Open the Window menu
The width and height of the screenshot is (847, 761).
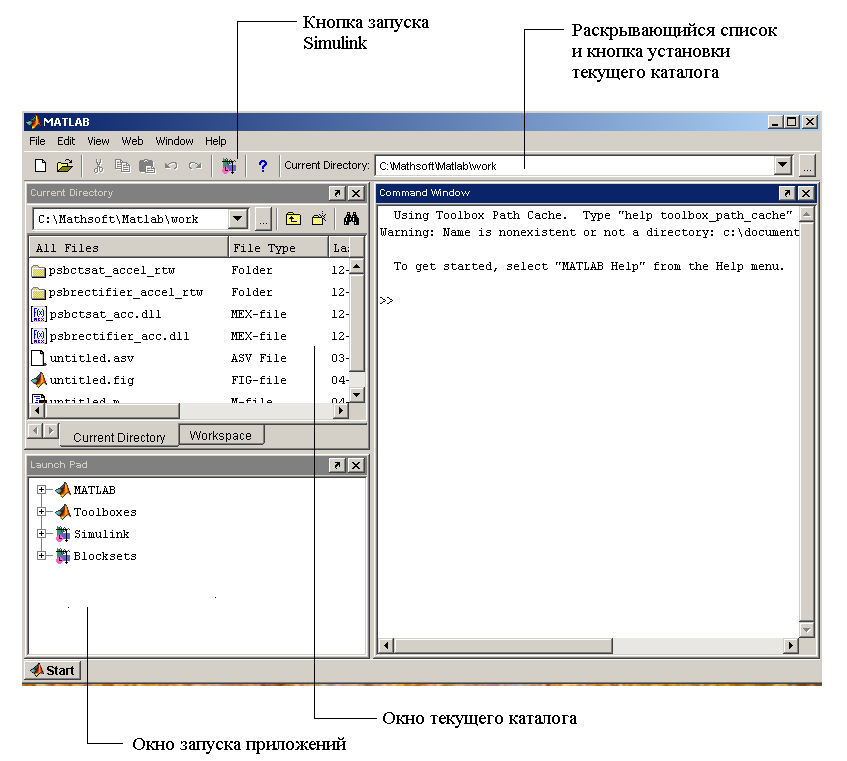[x=174, y=141]
